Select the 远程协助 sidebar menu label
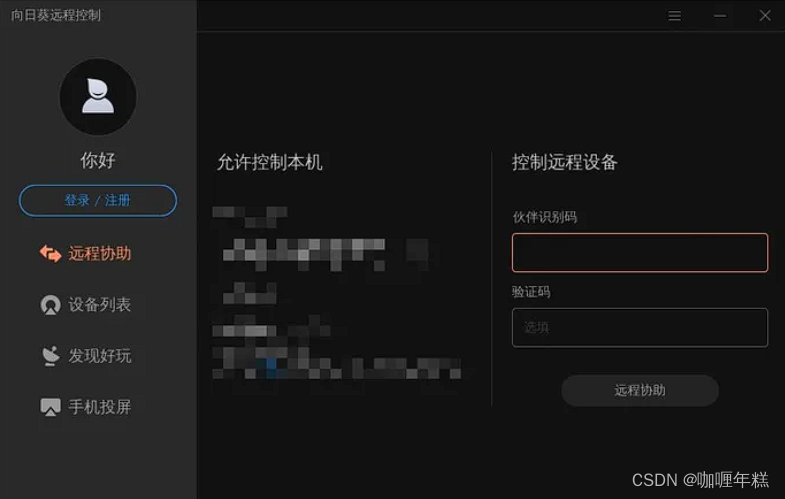The height and width of the screenshot is (499, 785). click(x=100, y=254)
